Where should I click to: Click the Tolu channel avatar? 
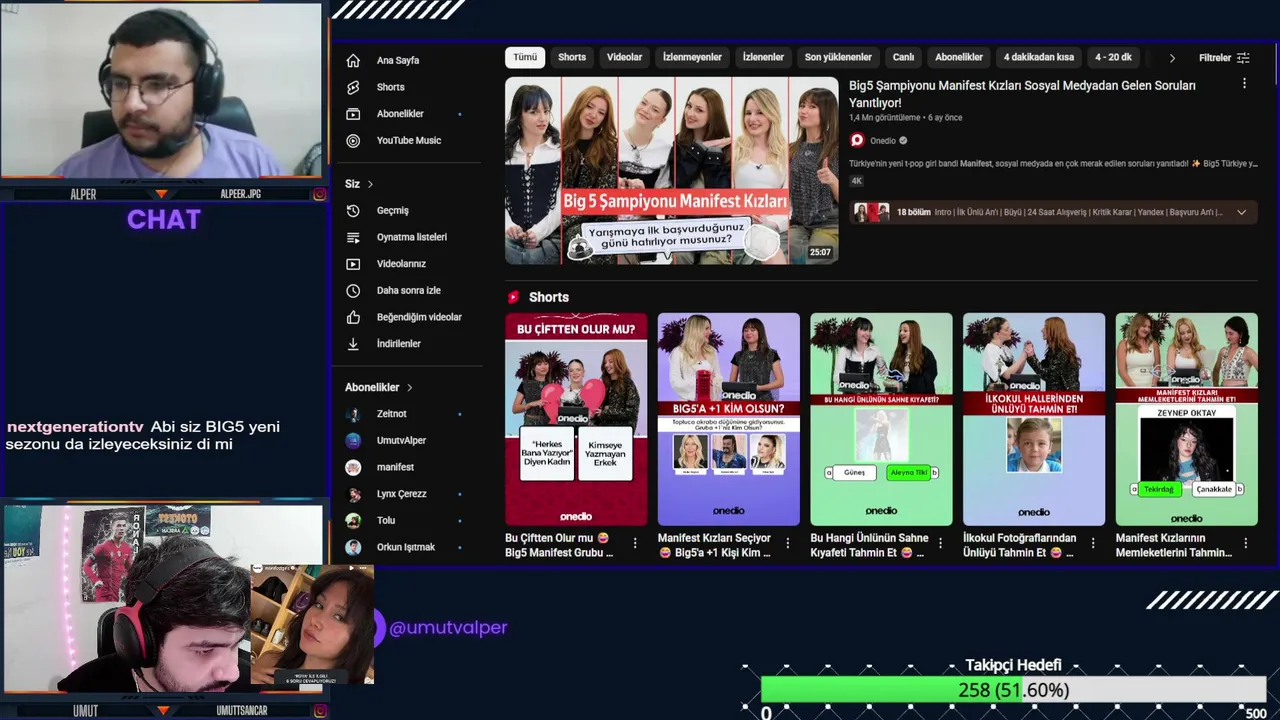pyautogui.click(x=353, y=521)
